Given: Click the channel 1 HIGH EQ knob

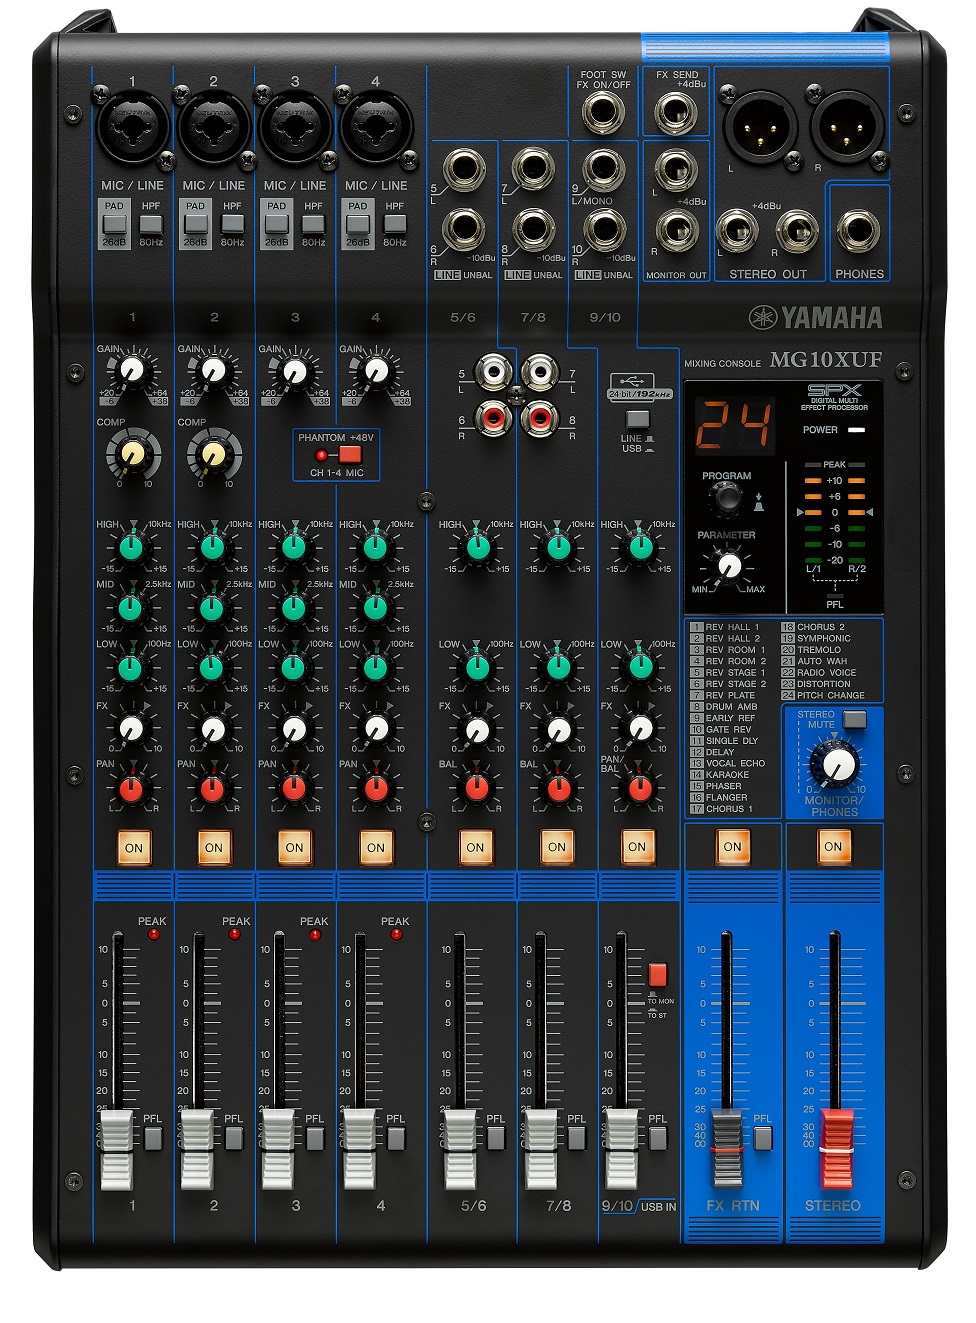Looking at the screenshot, I should click(131, 546).
